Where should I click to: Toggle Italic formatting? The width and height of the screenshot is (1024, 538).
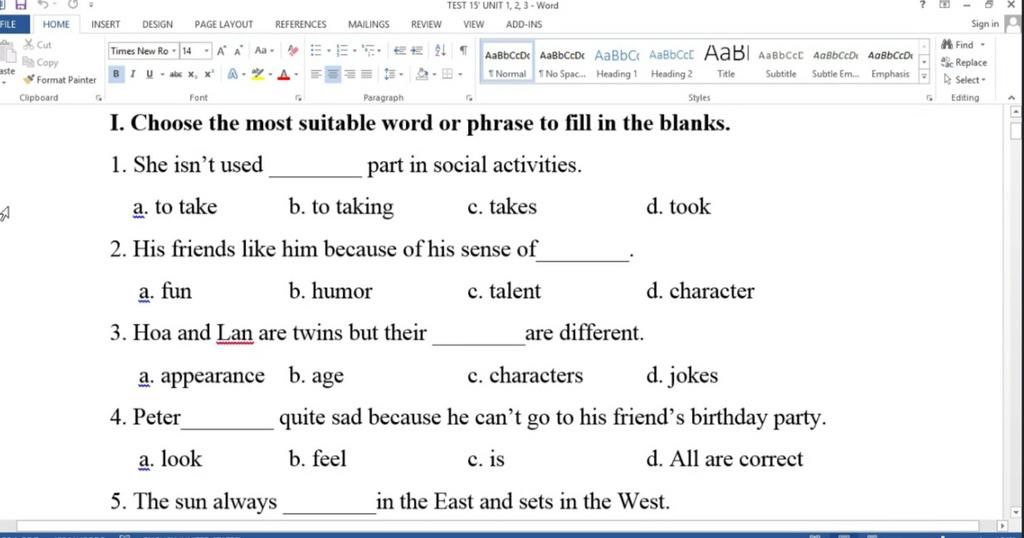click(x=133, y=74)
